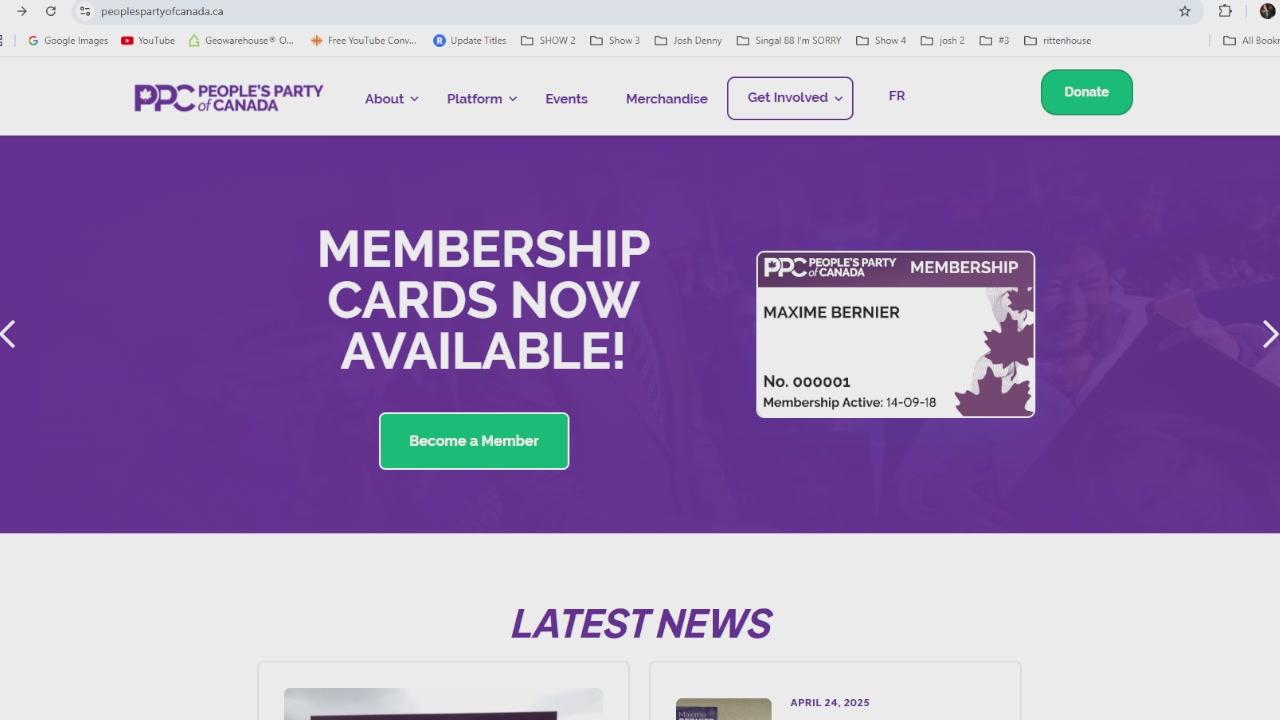
Task: Open the #3 bookmark folder
Action: point(995,41)
